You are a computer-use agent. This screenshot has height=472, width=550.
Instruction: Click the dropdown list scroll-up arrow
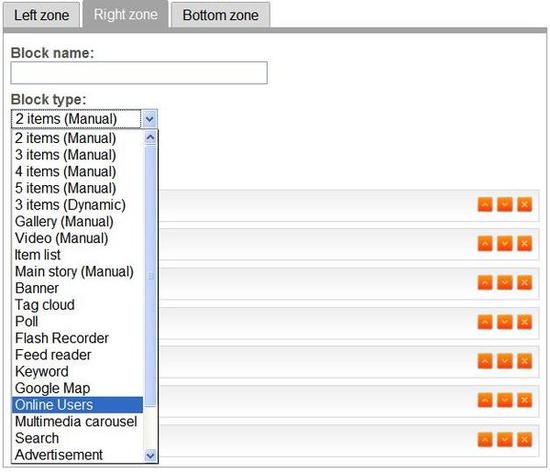[150, 137]
